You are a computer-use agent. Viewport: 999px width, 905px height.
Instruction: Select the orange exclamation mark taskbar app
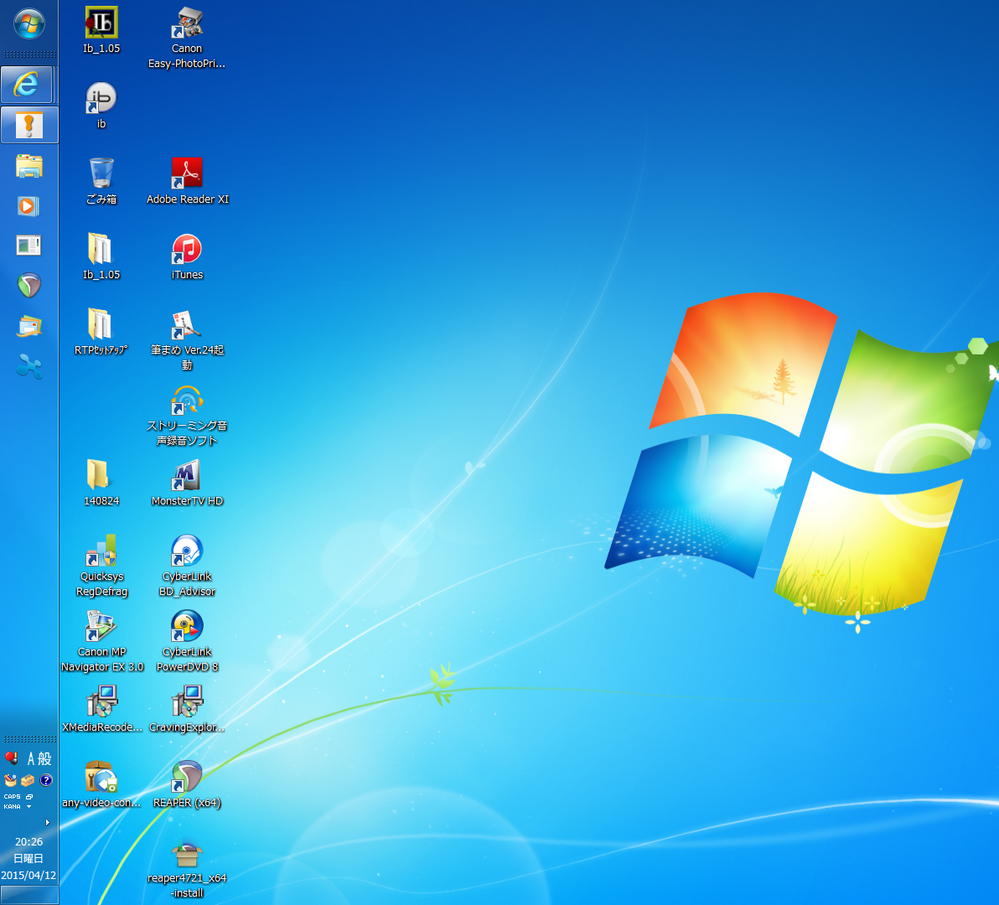tap(29, 125)
